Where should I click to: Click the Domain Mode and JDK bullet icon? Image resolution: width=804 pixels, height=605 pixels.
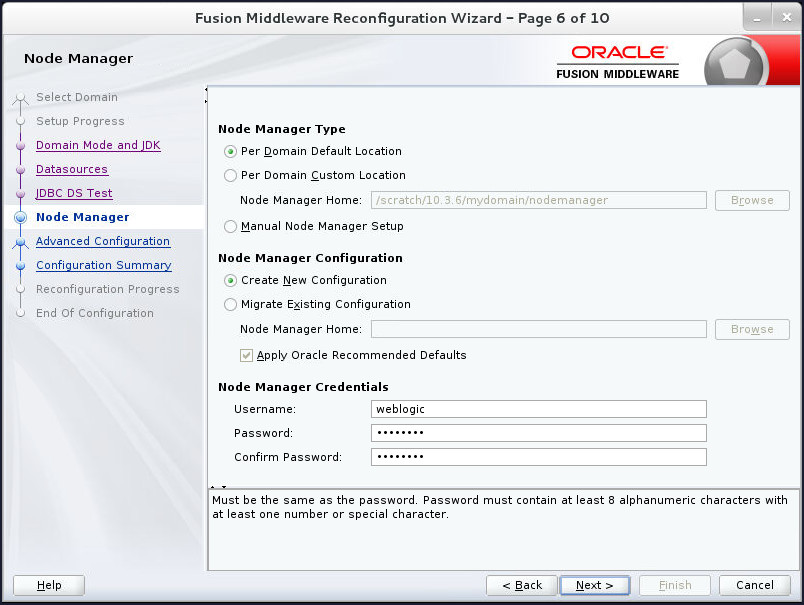pyautogui.click(x=21, y=146)
